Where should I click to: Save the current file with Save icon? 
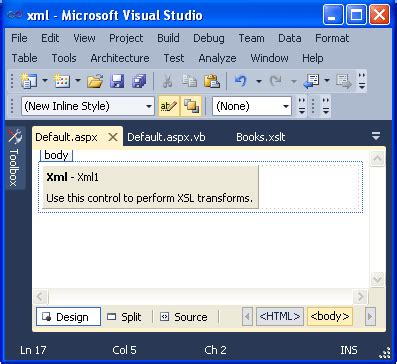[x=117, y=81]
